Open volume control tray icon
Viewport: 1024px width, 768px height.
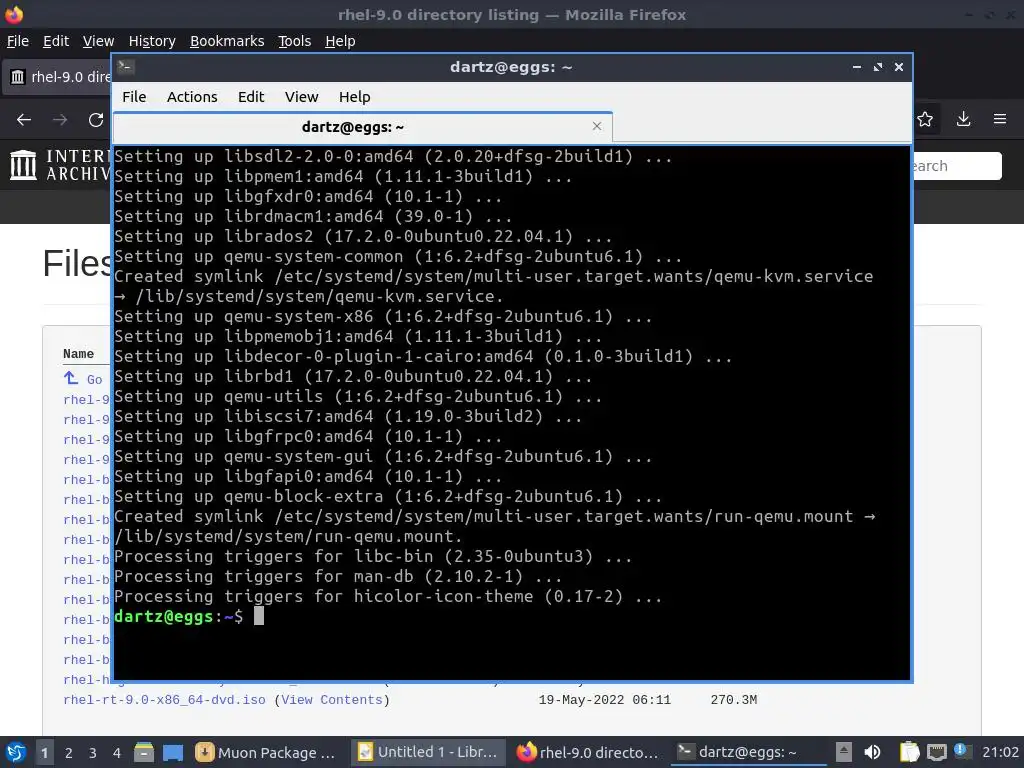[872, 752]
